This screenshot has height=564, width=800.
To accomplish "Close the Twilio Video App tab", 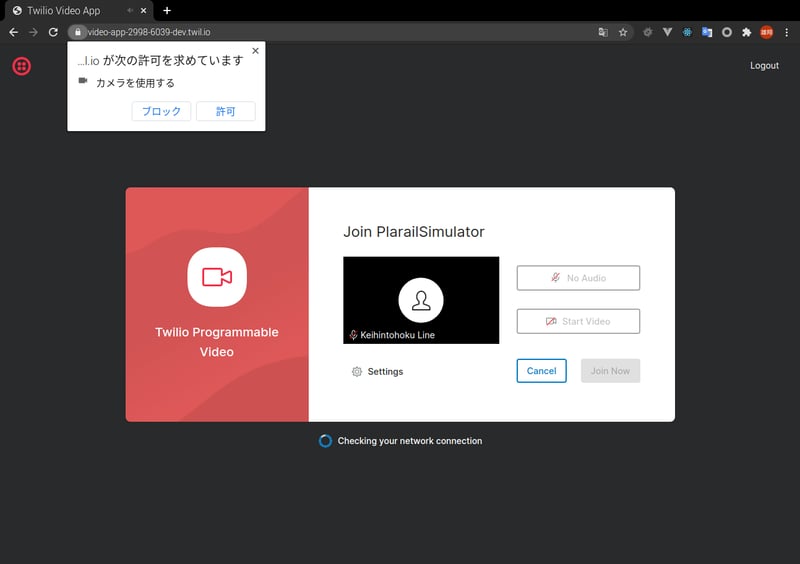I will (143, 11).
